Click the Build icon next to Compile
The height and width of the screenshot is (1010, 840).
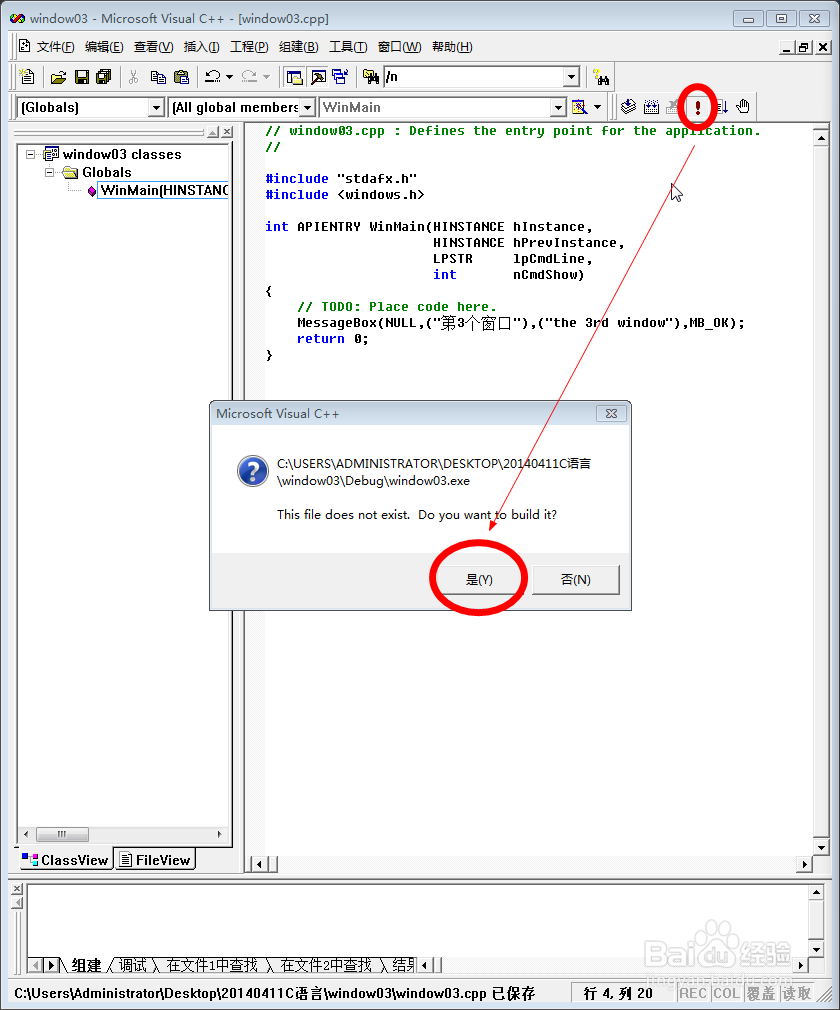(652, 107)
